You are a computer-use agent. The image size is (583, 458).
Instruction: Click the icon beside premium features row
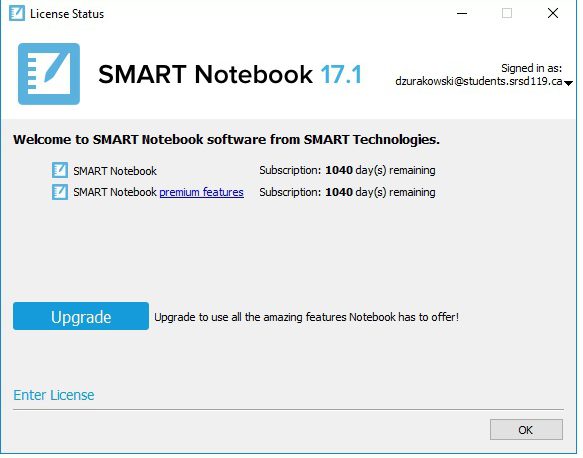(59, 192)
